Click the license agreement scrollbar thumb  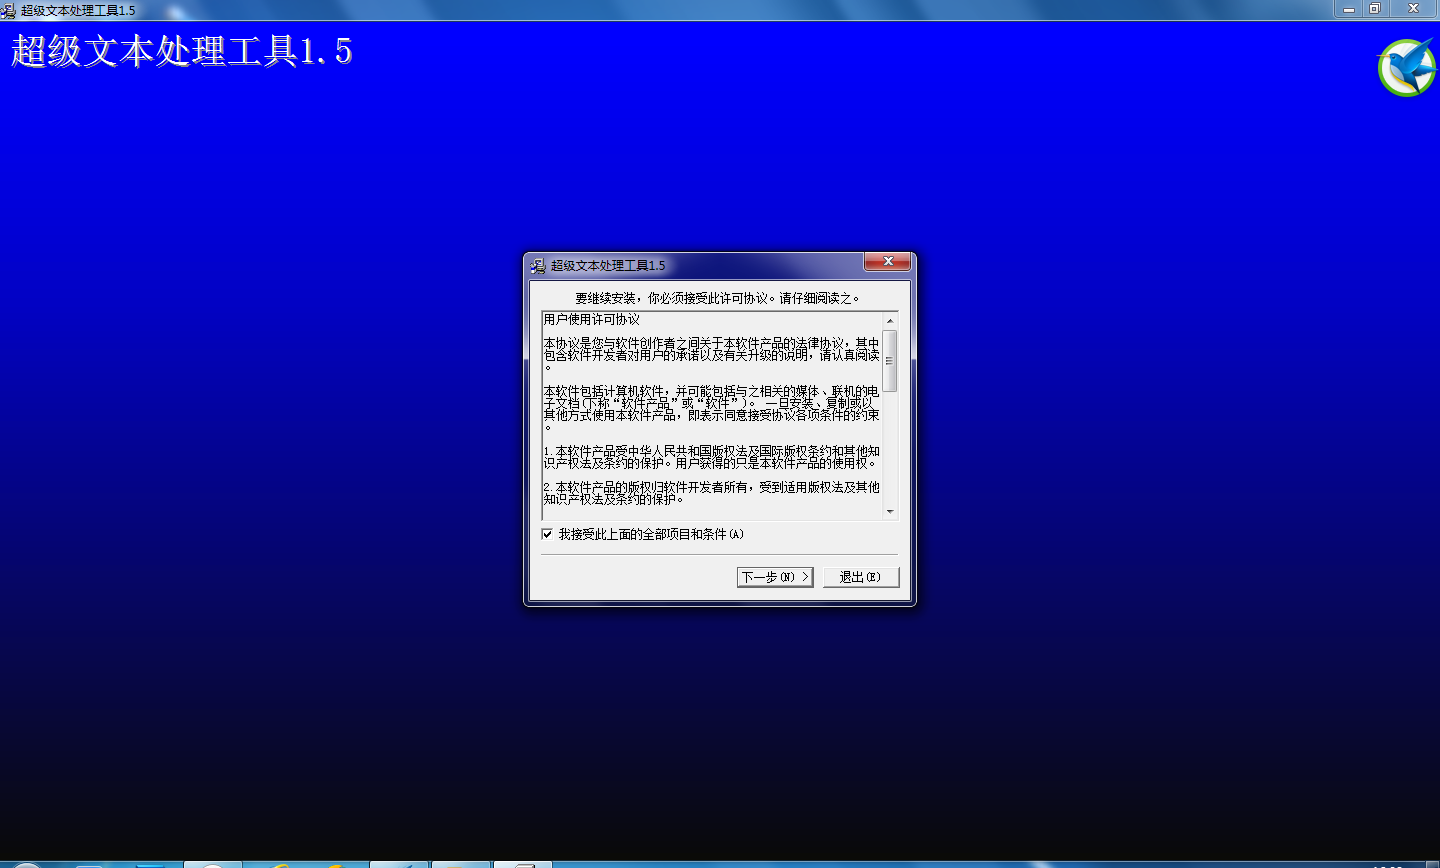890,360
